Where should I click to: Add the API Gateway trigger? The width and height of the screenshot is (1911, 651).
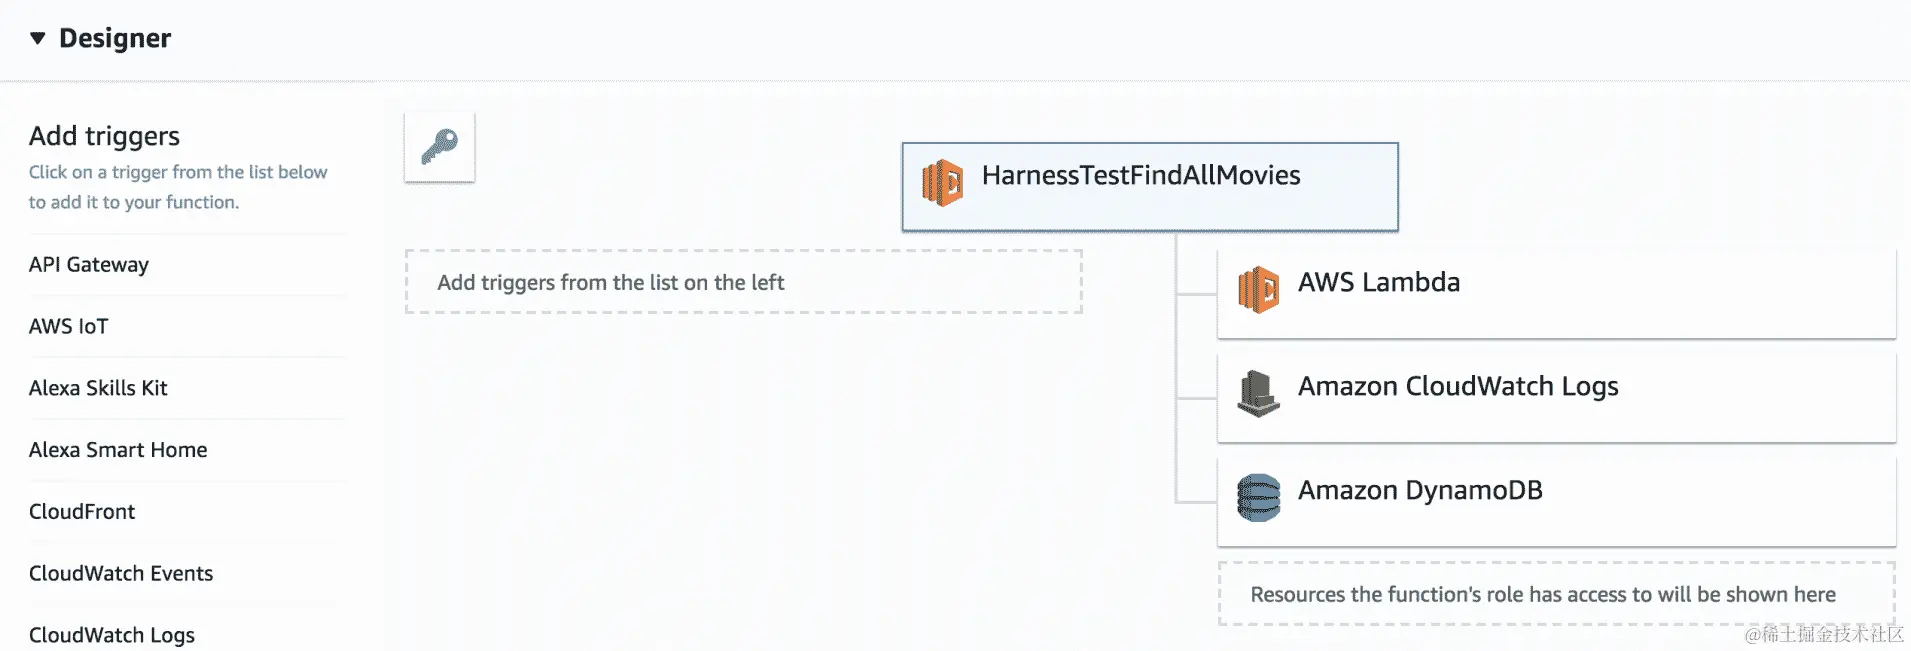(89, 265)
